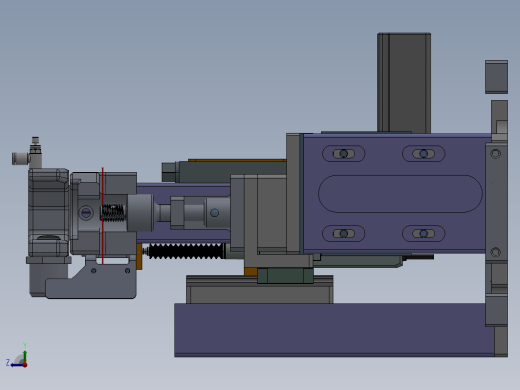Viewport: 520px width, 390px height.
Task: Click the slotted screw head on the gripper body
Action: pyautogui.click(x=86, y=213)
